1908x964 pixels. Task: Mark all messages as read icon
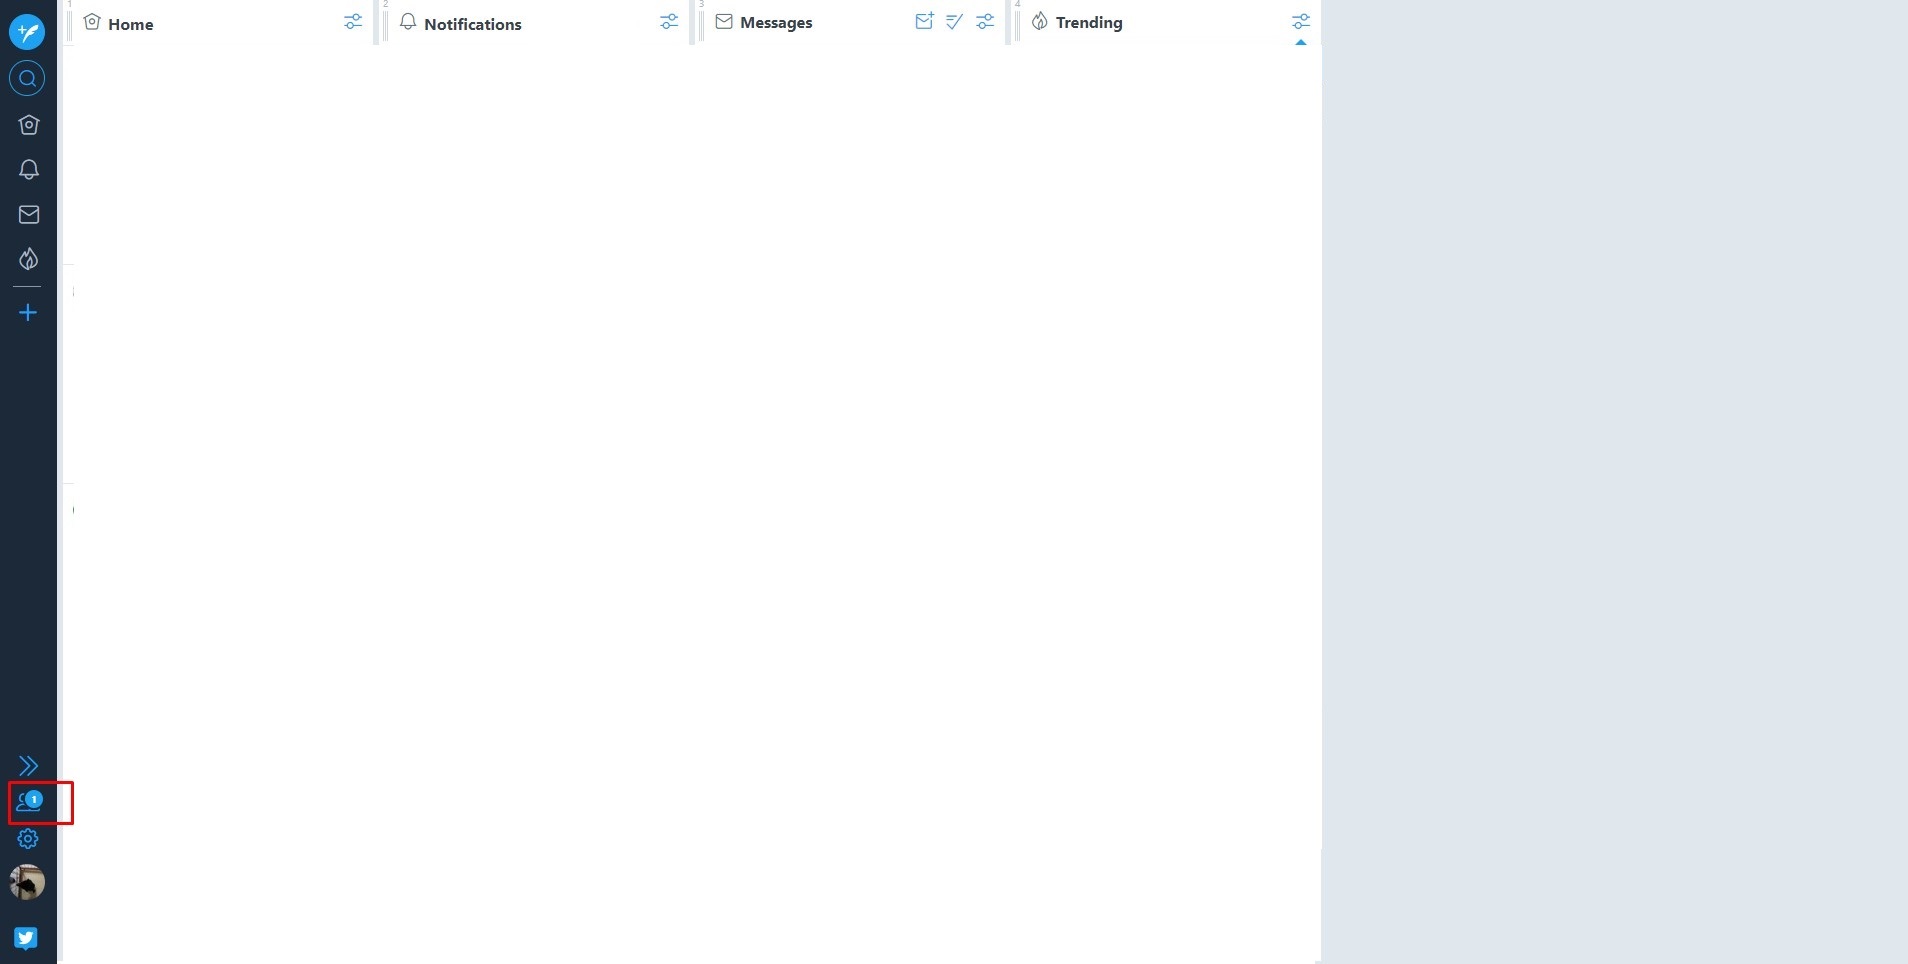pos(954,21)
